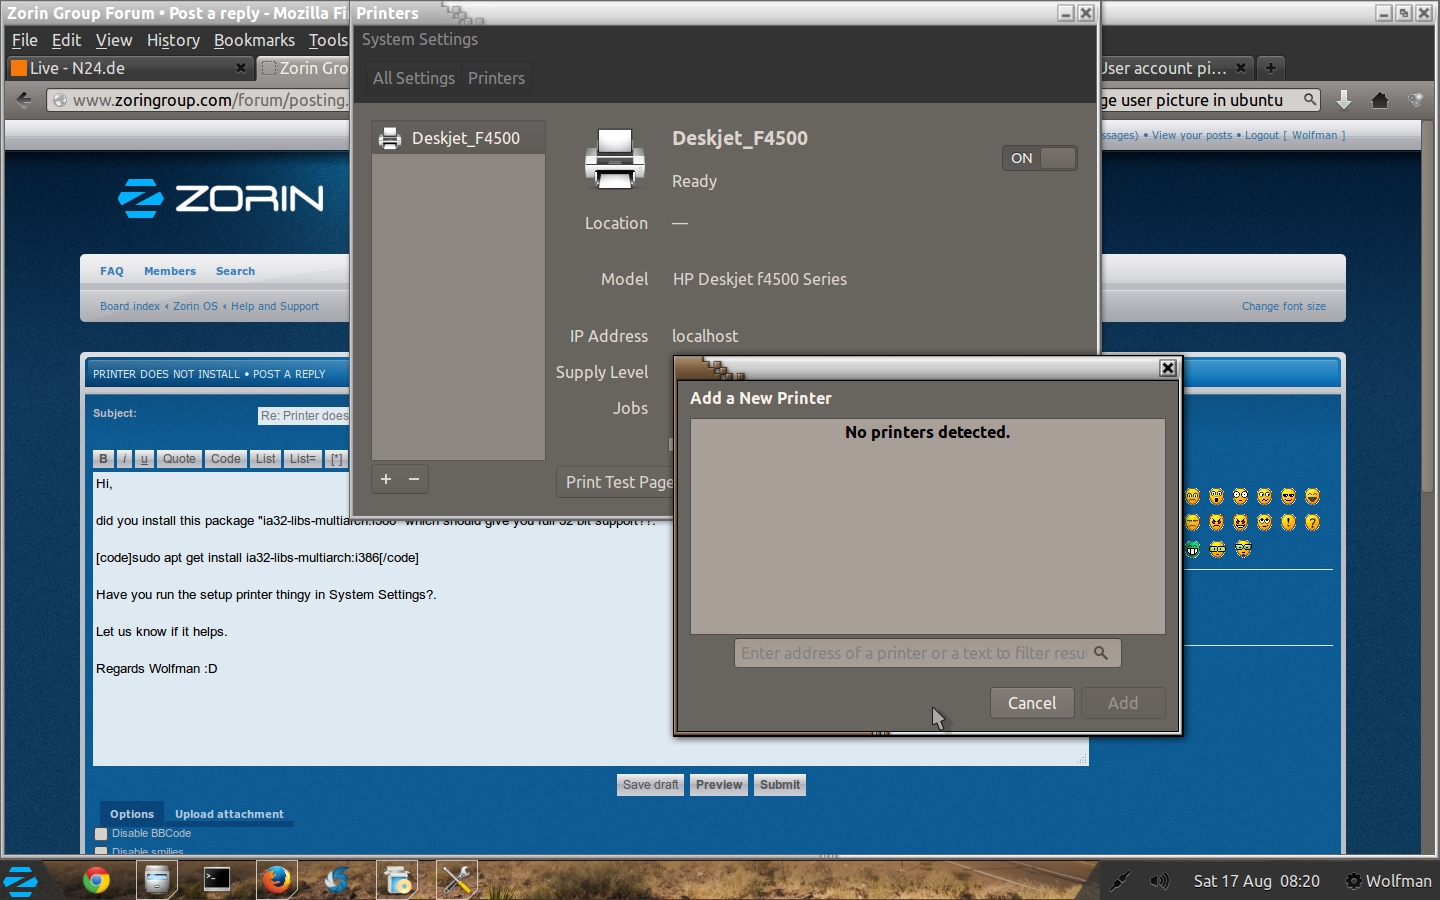Screen dimensions: 1440x900
Task: Open the History menu in Firefox
Action: pos(173,40)
